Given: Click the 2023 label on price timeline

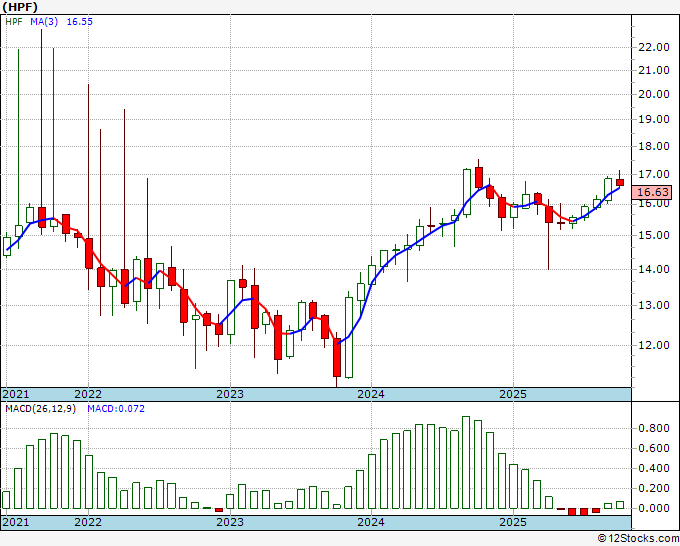Looking at the screenshot, I should 230,394.
